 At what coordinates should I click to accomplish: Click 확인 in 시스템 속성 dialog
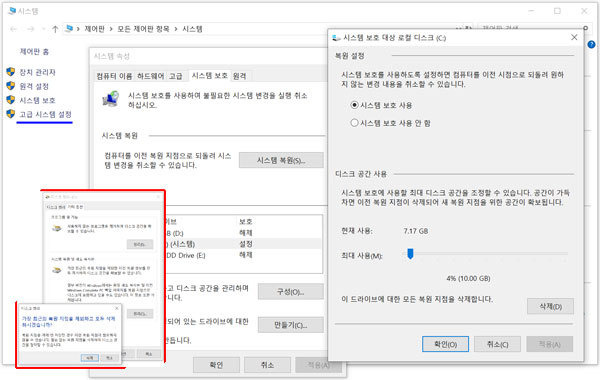(216, 365)
